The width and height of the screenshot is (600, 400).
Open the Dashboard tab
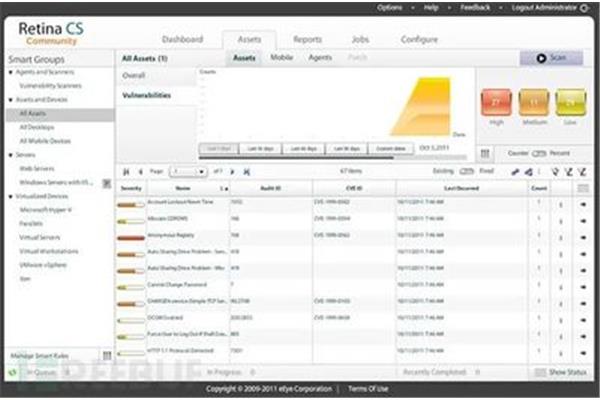(x=183, y=39)
